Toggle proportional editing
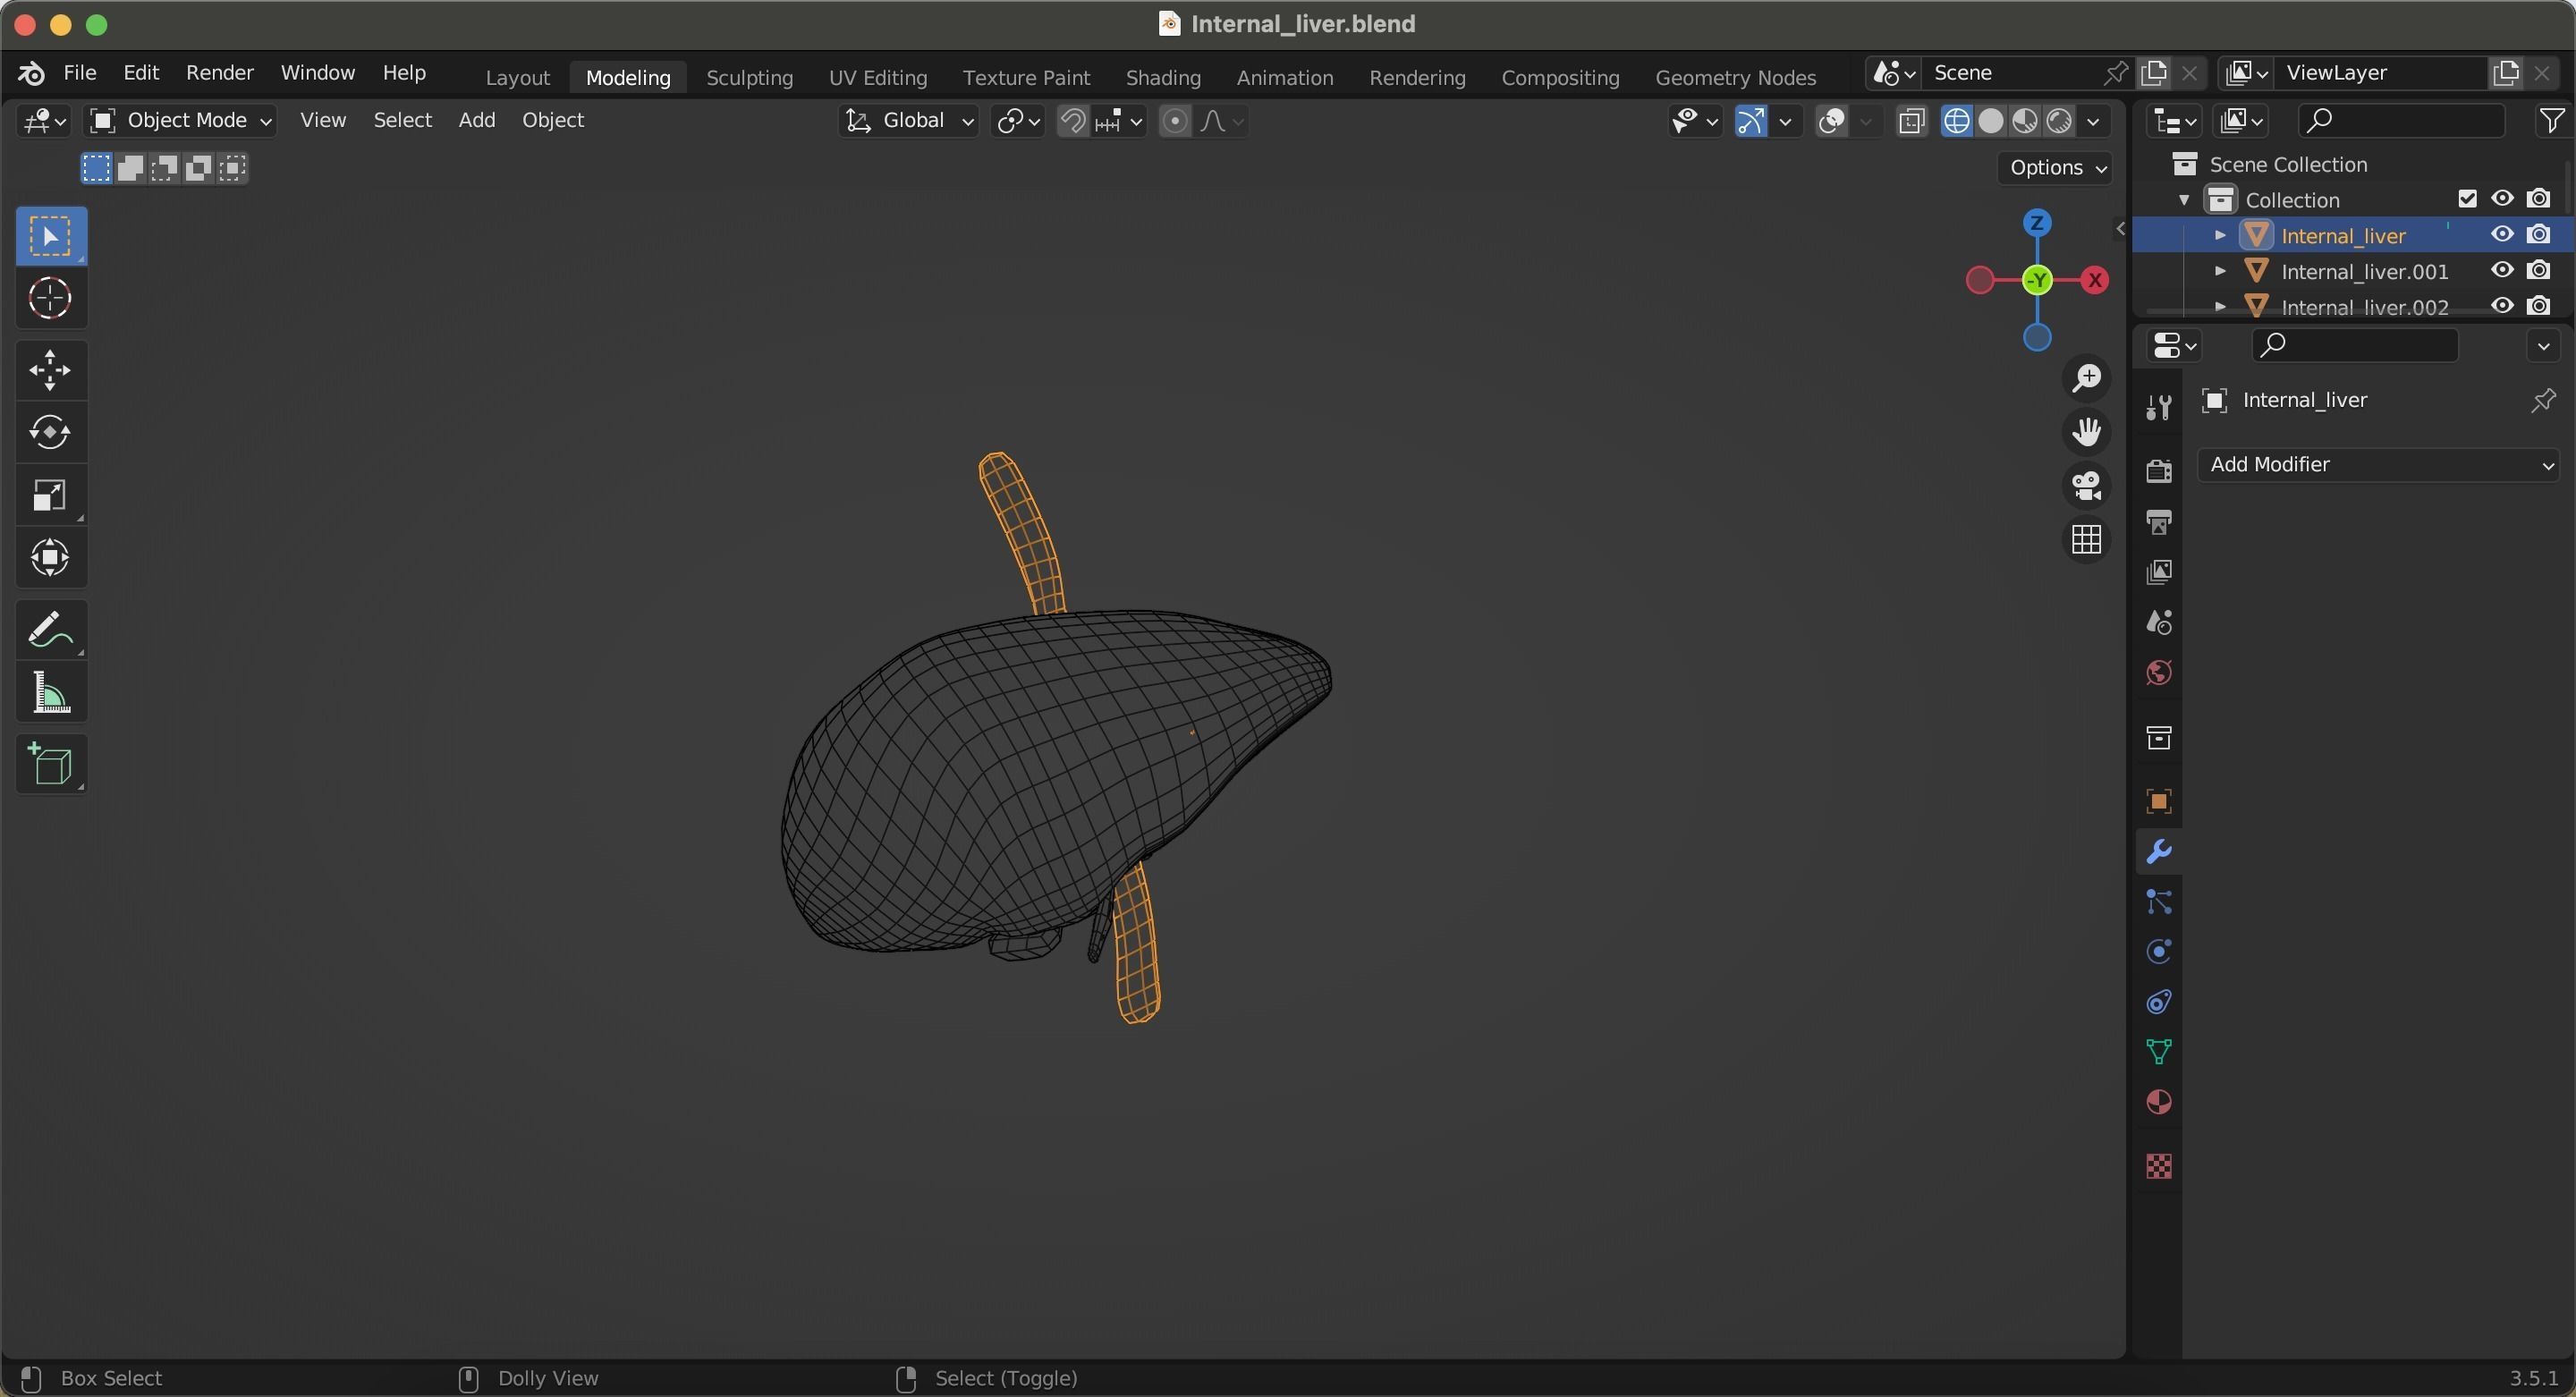 coord(1175,121)
